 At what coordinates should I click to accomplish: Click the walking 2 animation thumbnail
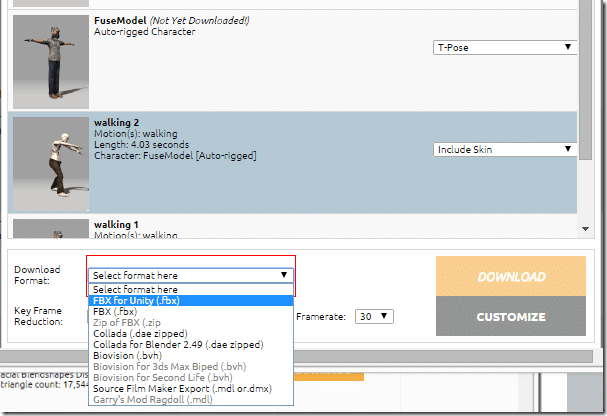[x=49, y=161]
